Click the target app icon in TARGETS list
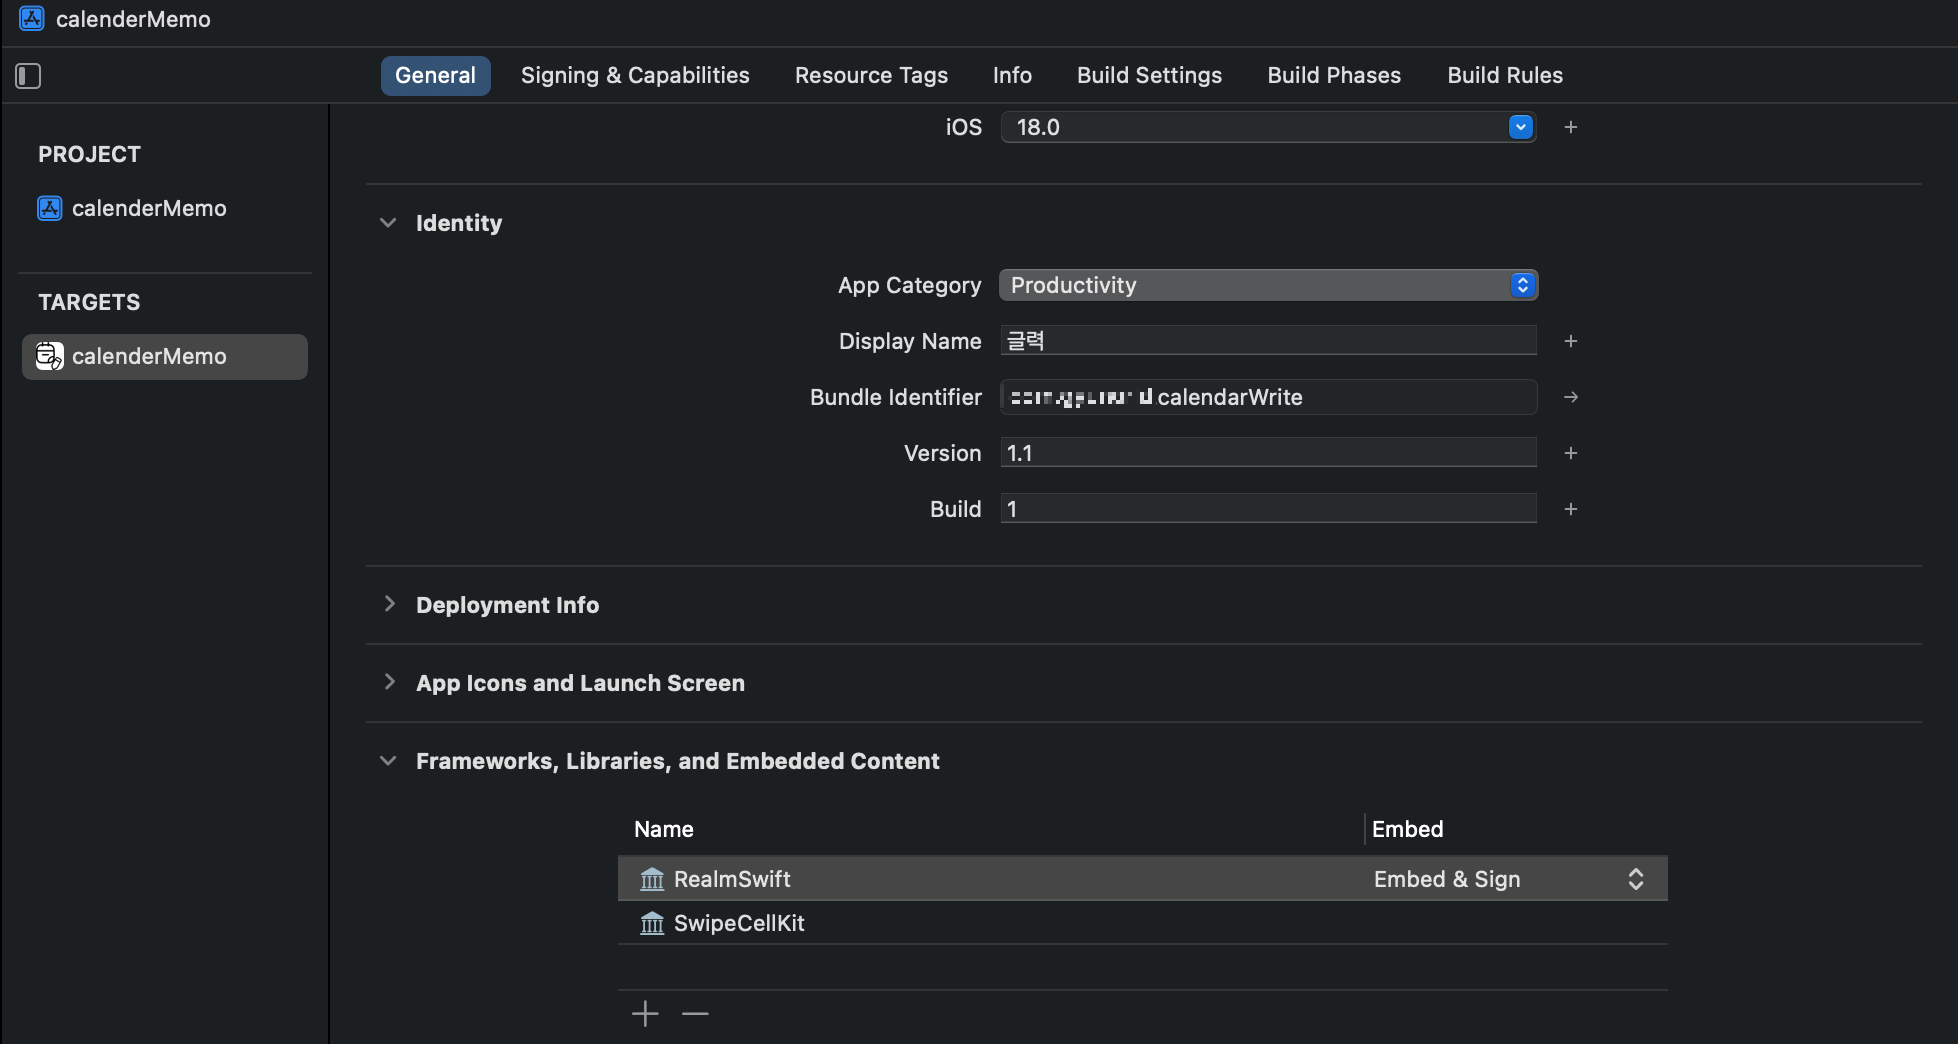 [50, 356]
